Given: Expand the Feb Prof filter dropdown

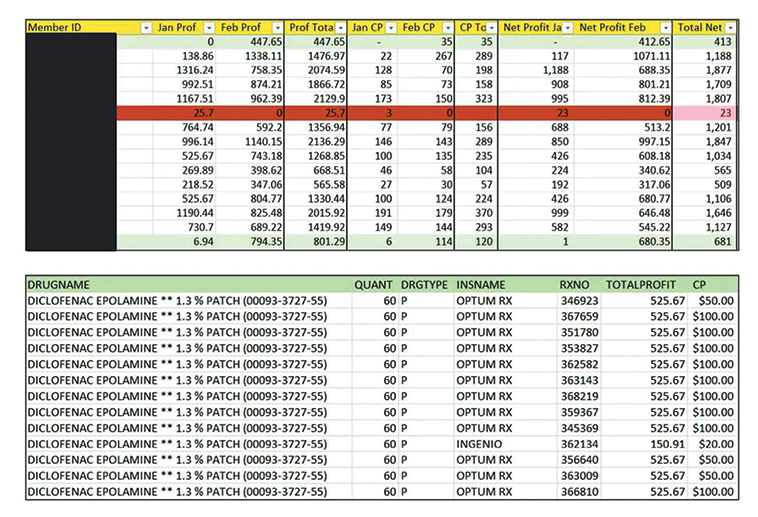Looking at the screenshot, I should tap(275, 27).
